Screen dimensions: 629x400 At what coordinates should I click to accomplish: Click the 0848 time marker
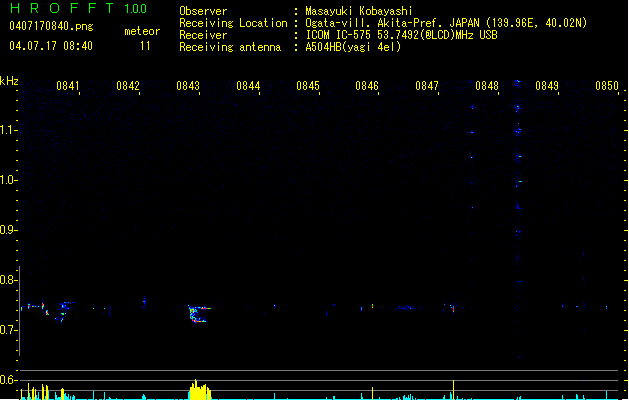tap(487, 86)
